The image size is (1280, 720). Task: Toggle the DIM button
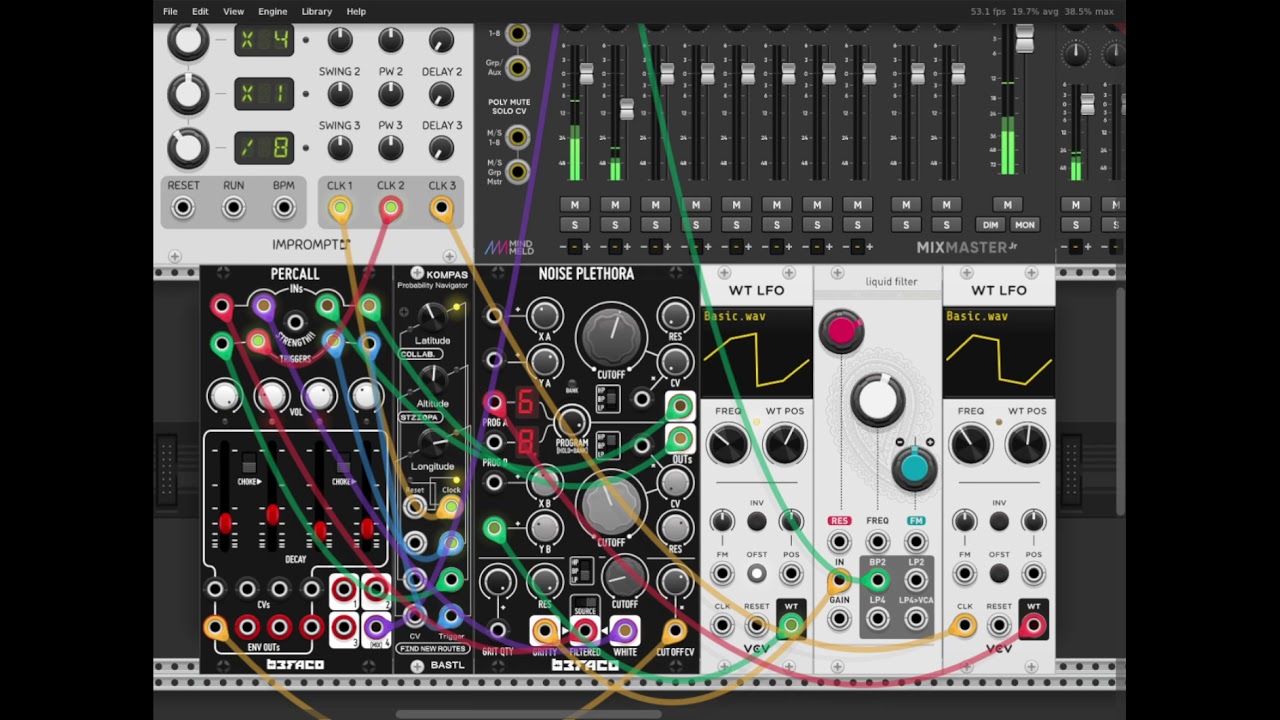[x=990, y=225]
